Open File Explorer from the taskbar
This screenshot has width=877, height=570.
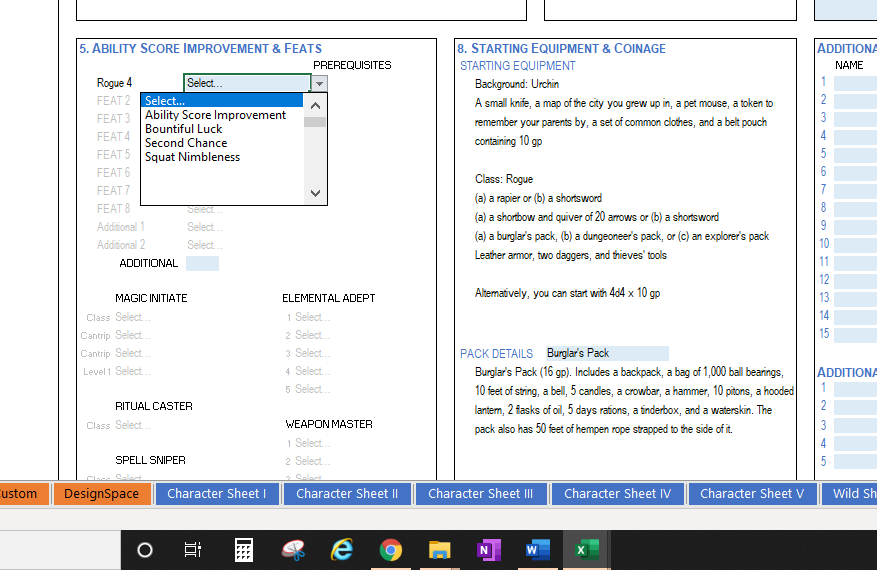pyautogui.click(x=440, y=550)
